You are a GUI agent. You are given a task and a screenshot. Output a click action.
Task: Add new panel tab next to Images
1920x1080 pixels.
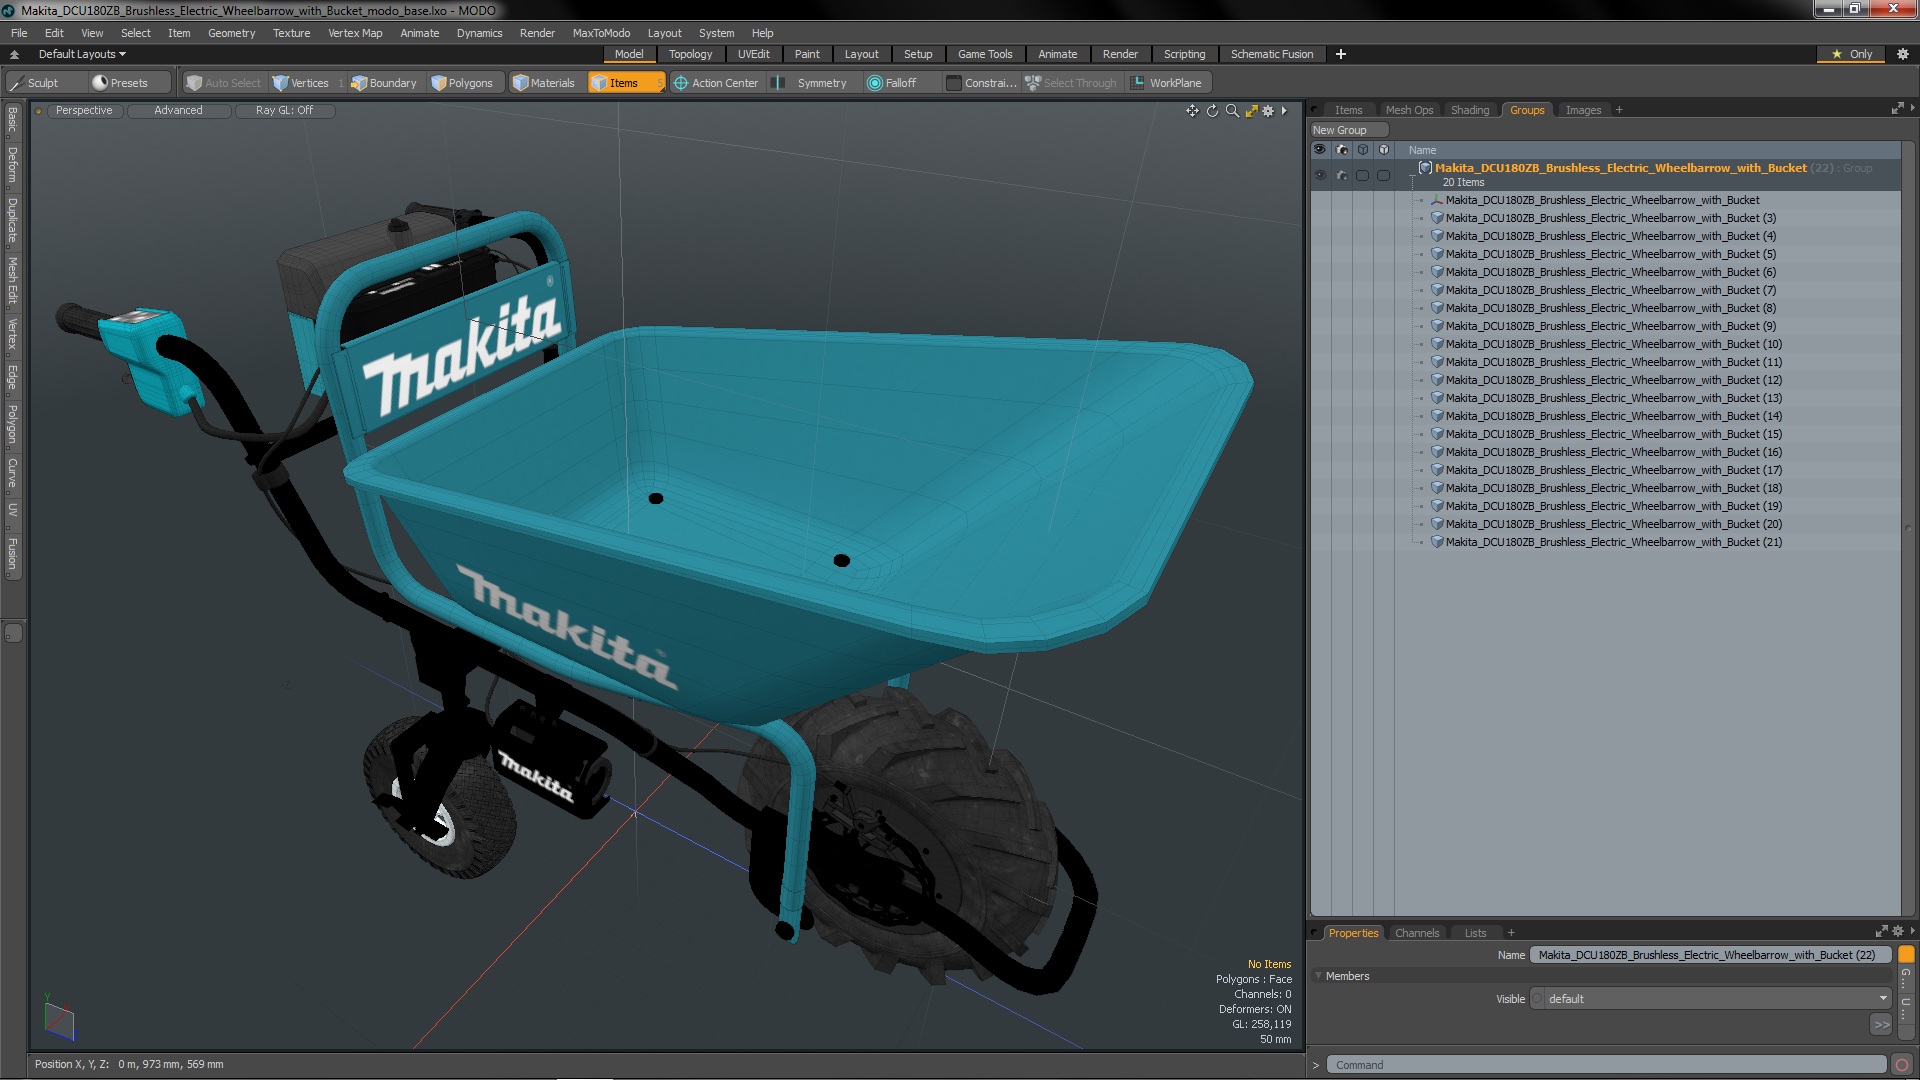click(1619, 110)
